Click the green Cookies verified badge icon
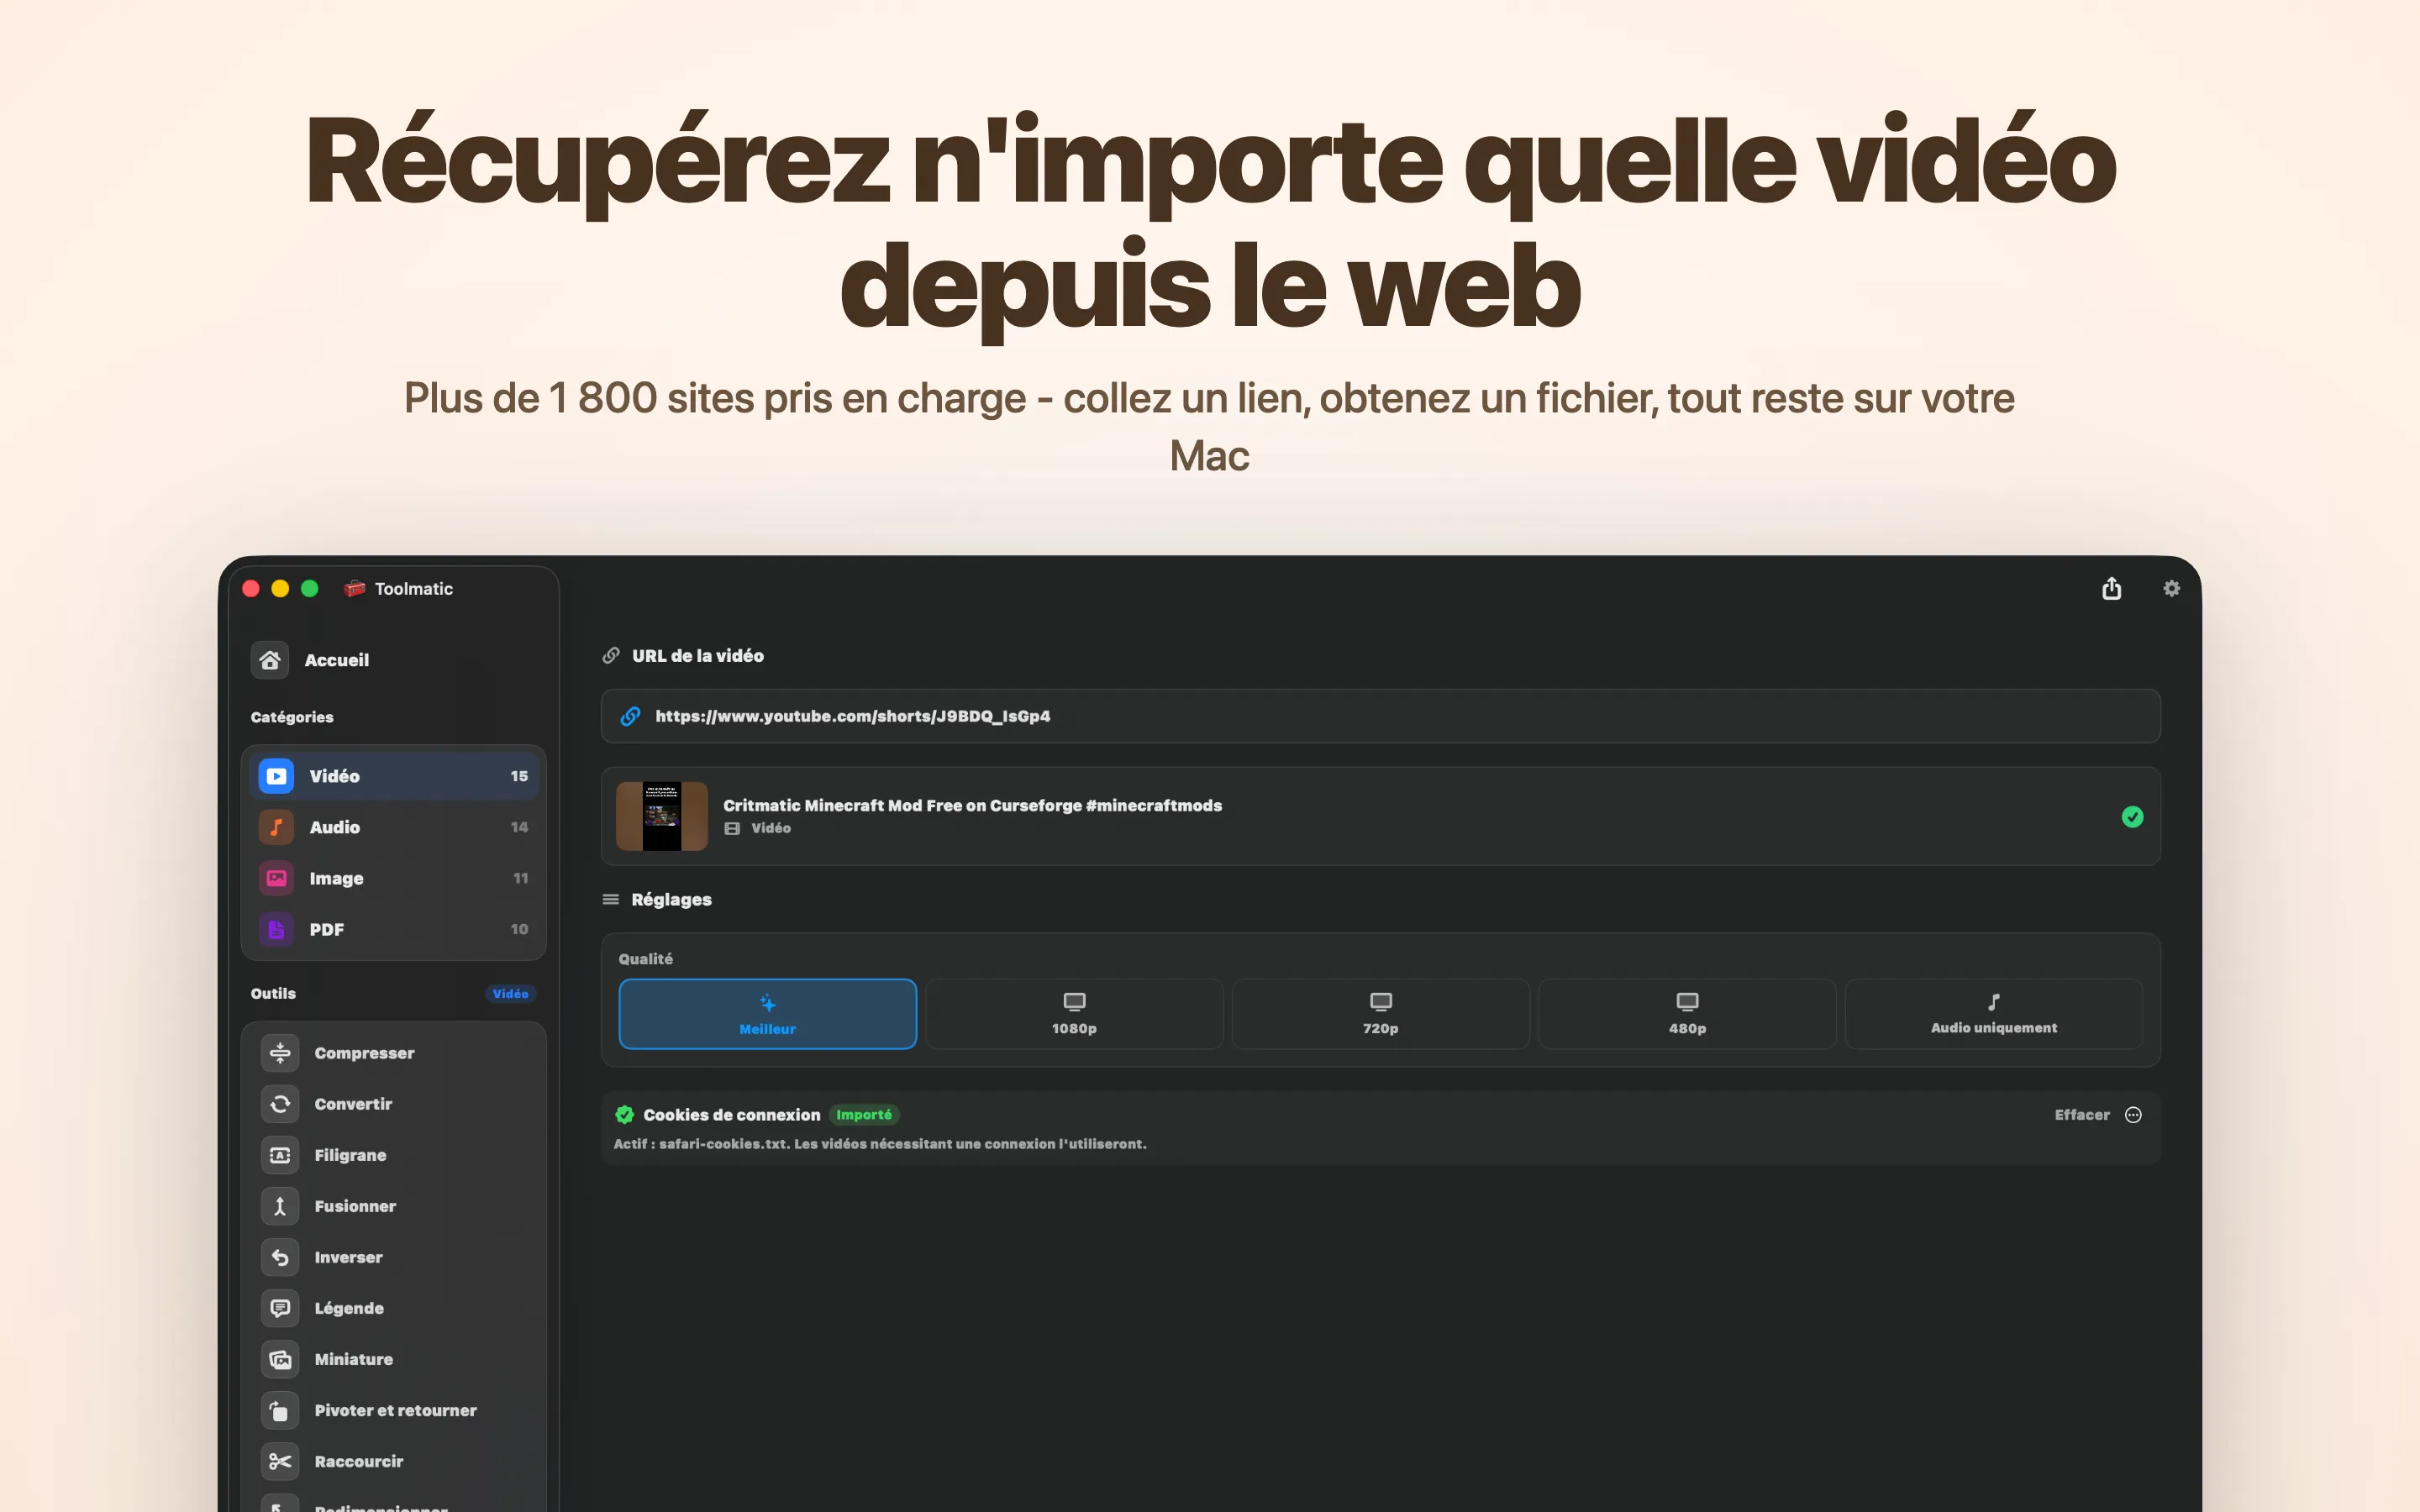Screen dimensions: 2420x1512 [x=624, y=1115]
